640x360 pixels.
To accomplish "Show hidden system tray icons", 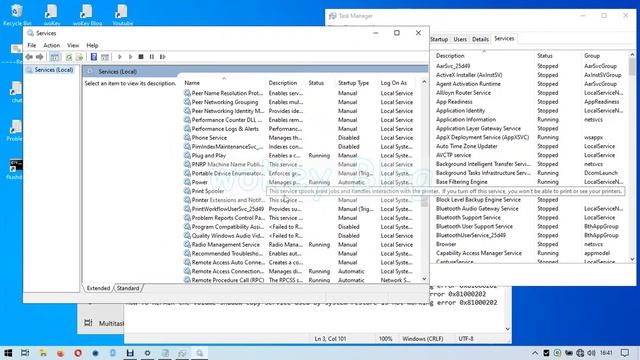I will [x=535, y=353].
